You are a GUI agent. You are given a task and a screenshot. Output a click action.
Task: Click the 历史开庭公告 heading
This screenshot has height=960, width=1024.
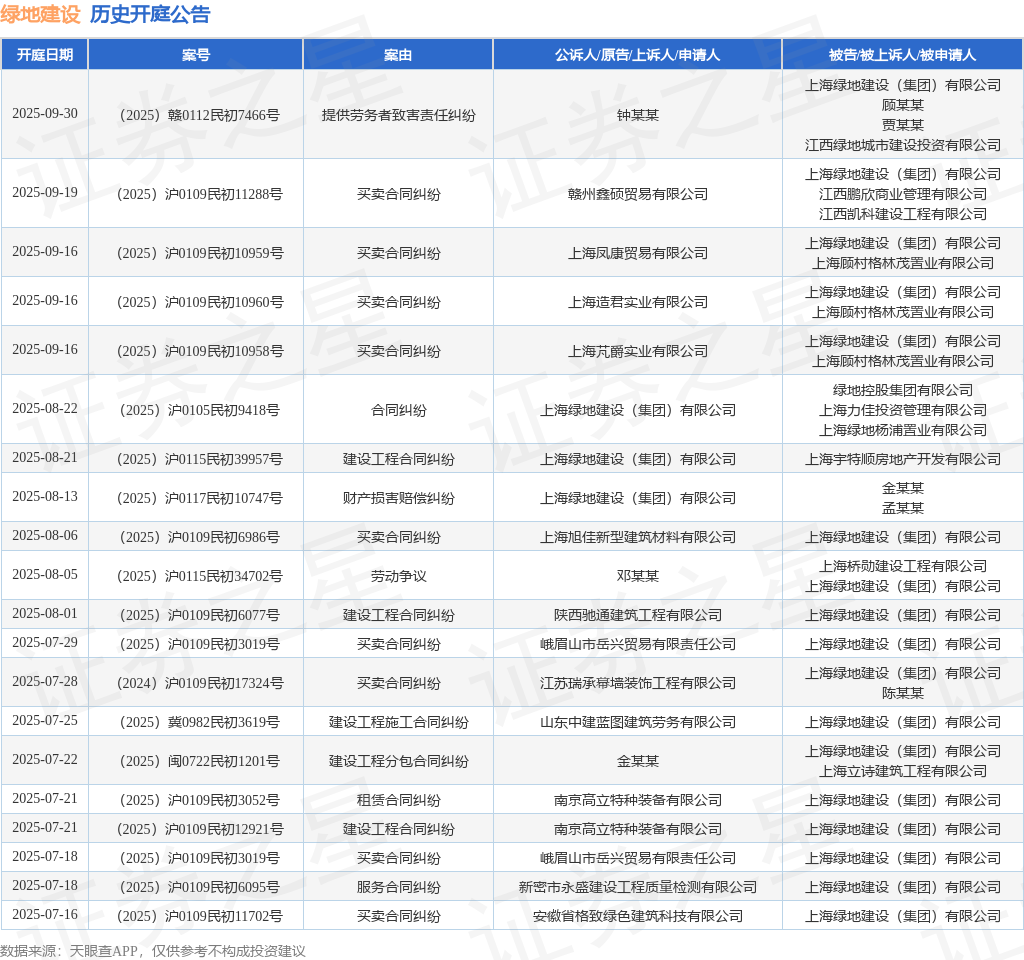click(x=150, y=15)
